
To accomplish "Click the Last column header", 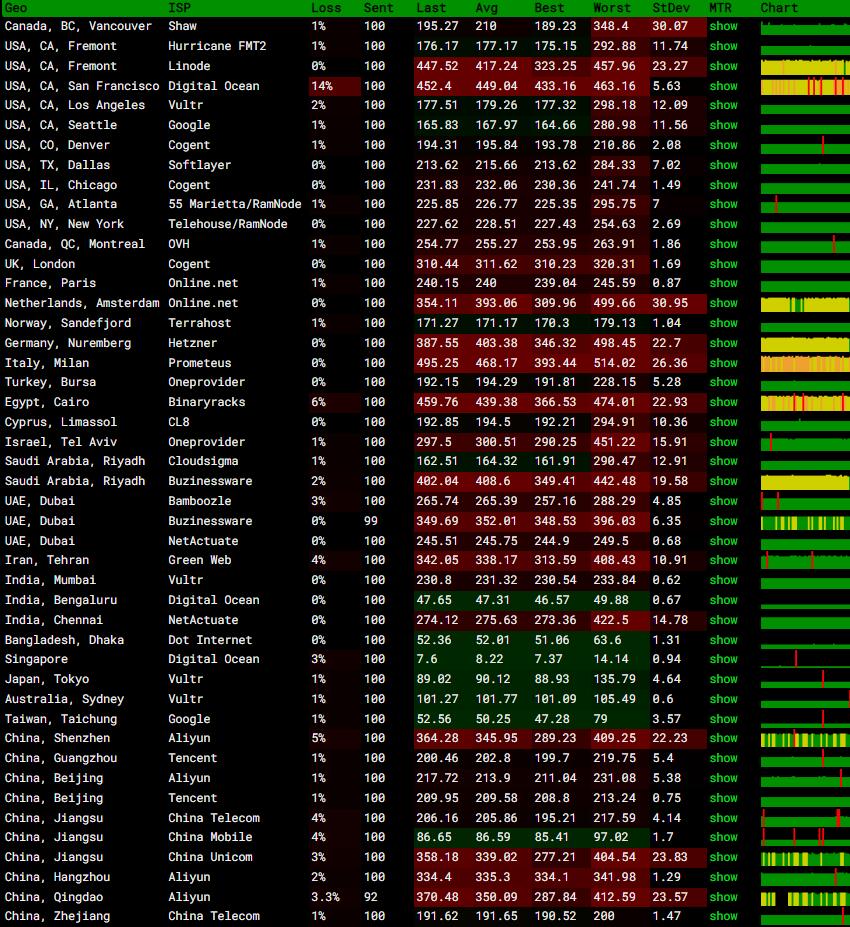I will pos(431,8).
